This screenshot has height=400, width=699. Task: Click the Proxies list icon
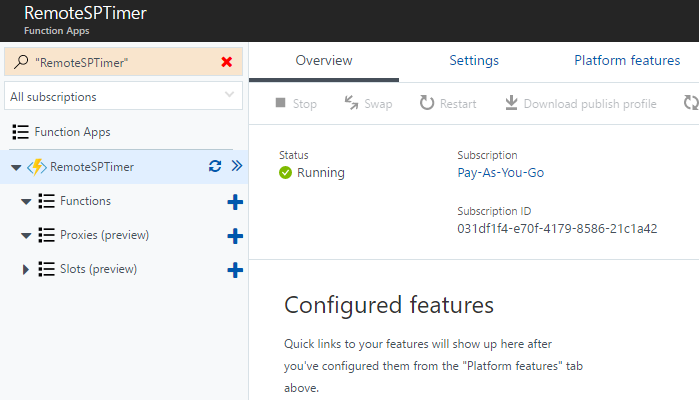(x=46, y=235)
